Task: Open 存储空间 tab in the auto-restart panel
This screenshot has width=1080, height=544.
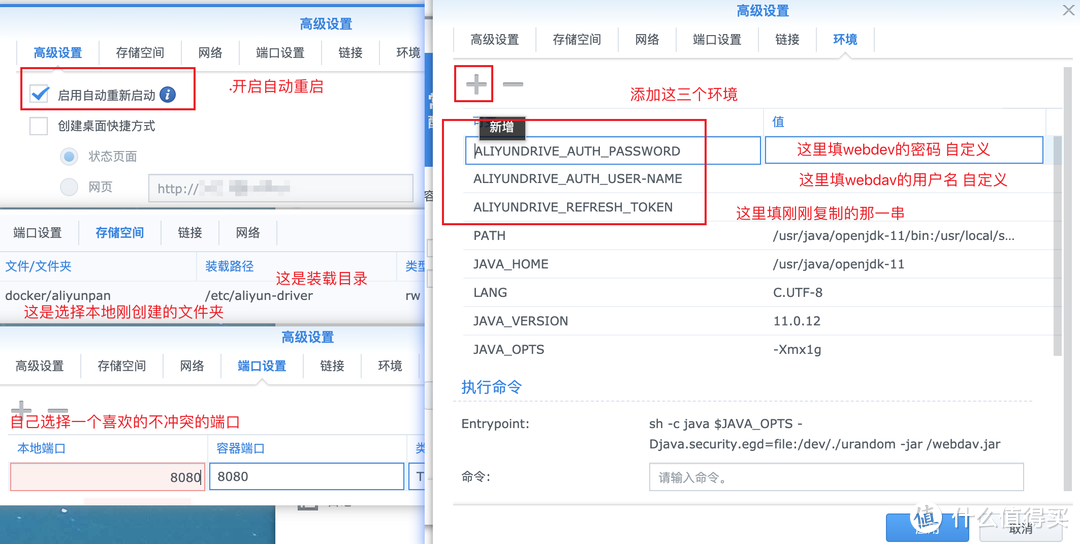Action: pyautogui.click(x=140, y=53)
